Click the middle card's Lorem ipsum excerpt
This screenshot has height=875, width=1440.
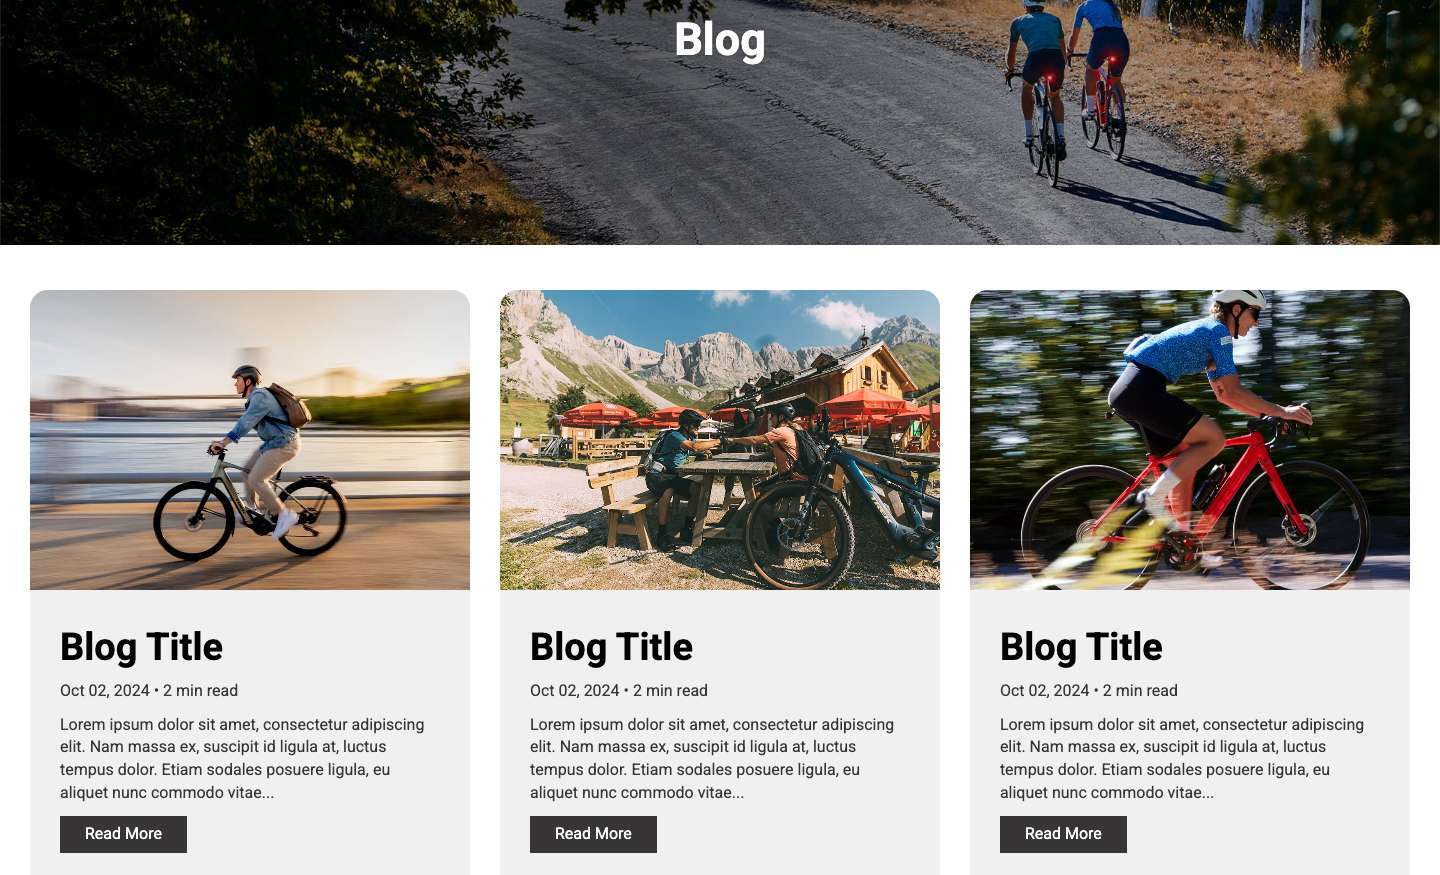click(712, 758)
